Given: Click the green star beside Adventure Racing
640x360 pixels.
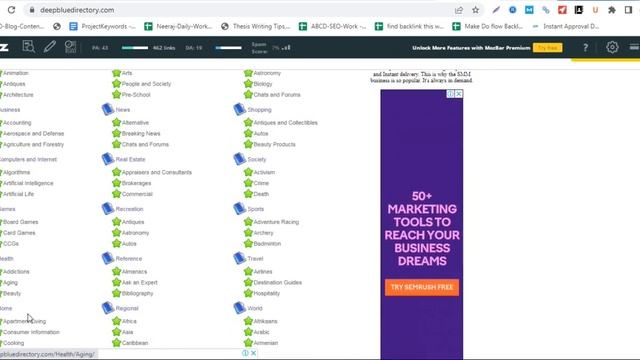Looking at the screenshot, I should (248, 222).
